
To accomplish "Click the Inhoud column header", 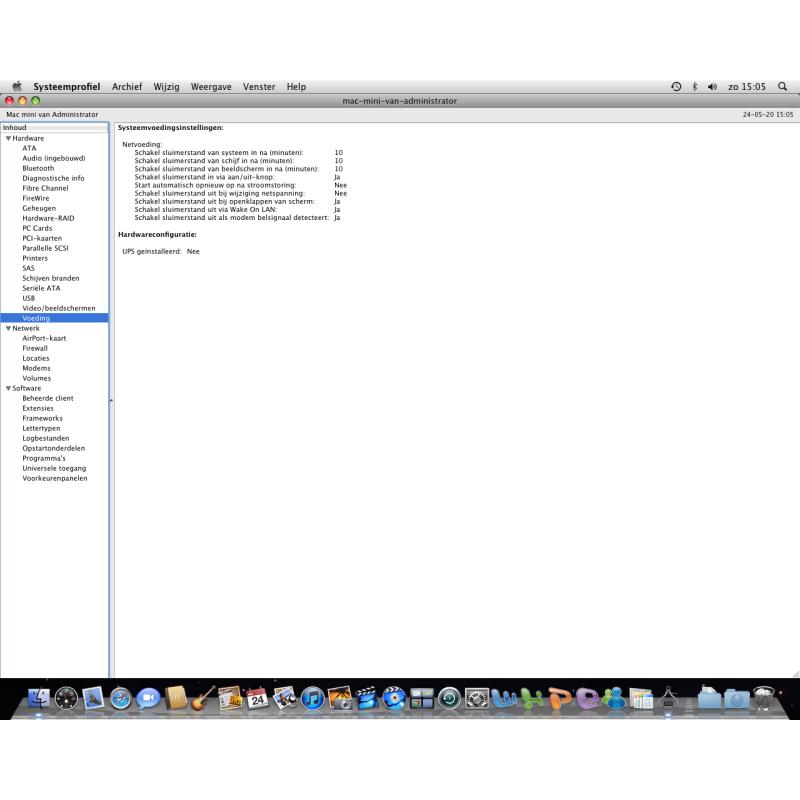I will point(55,128).
